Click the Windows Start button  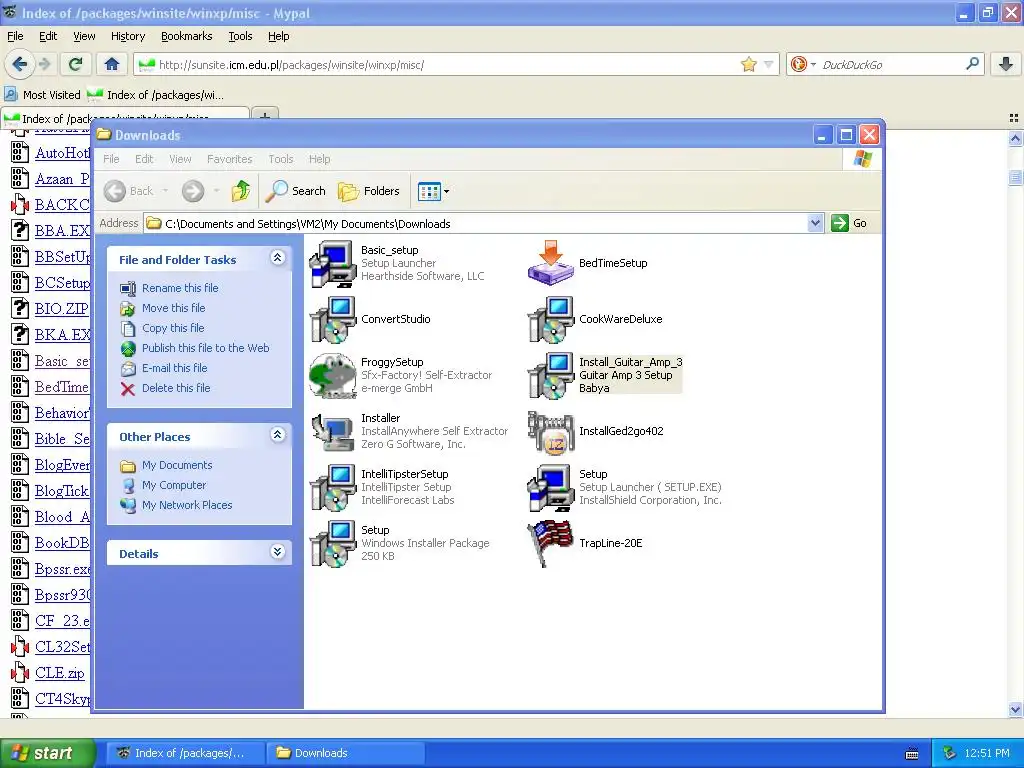tap(48, 753)
